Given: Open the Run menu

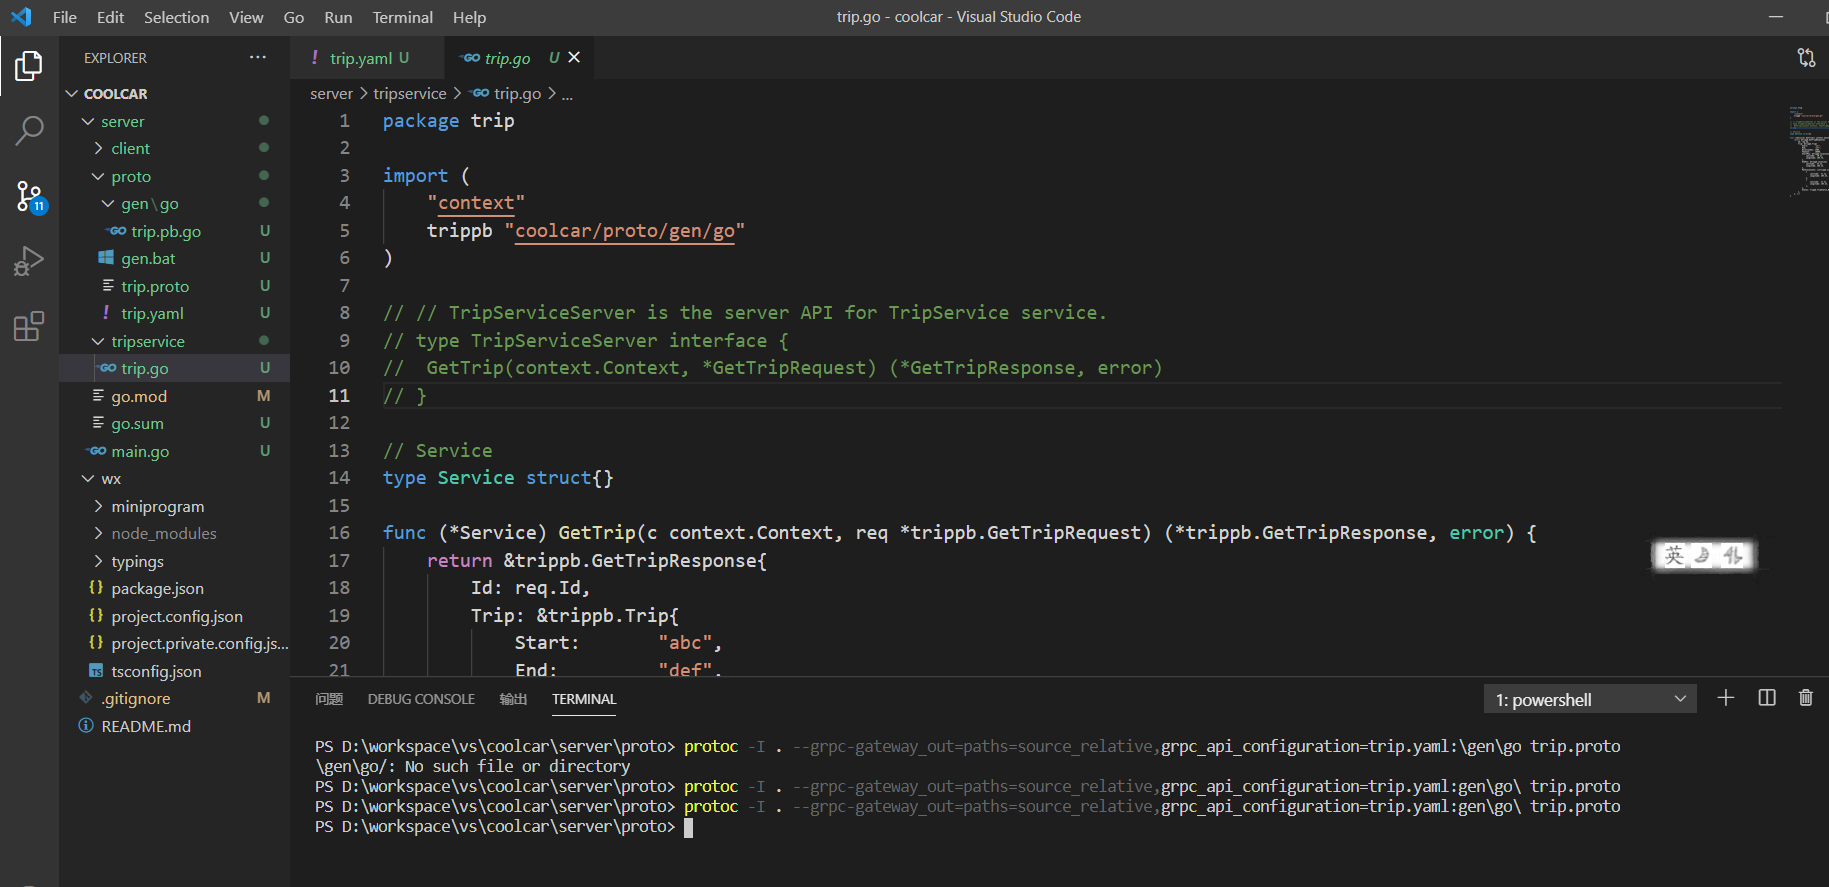Looking at the screenshot, I should point(338,17).
